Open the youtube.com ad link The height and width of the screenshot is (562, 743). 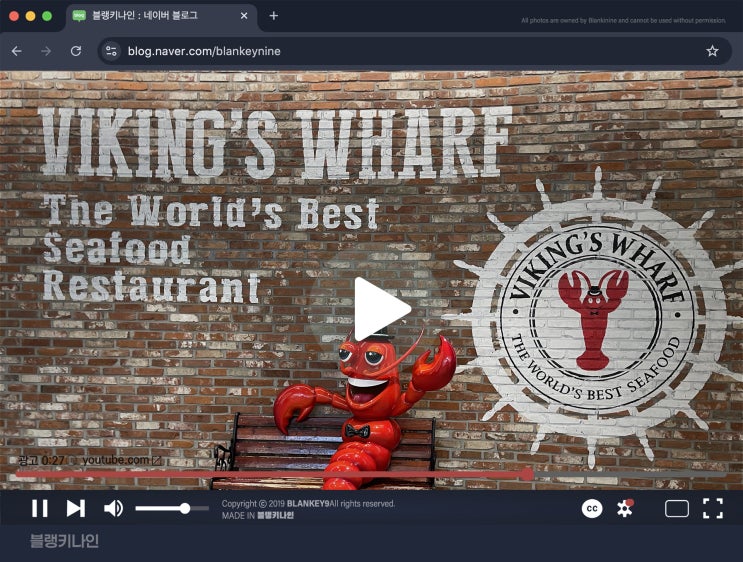tap(122, 460)
